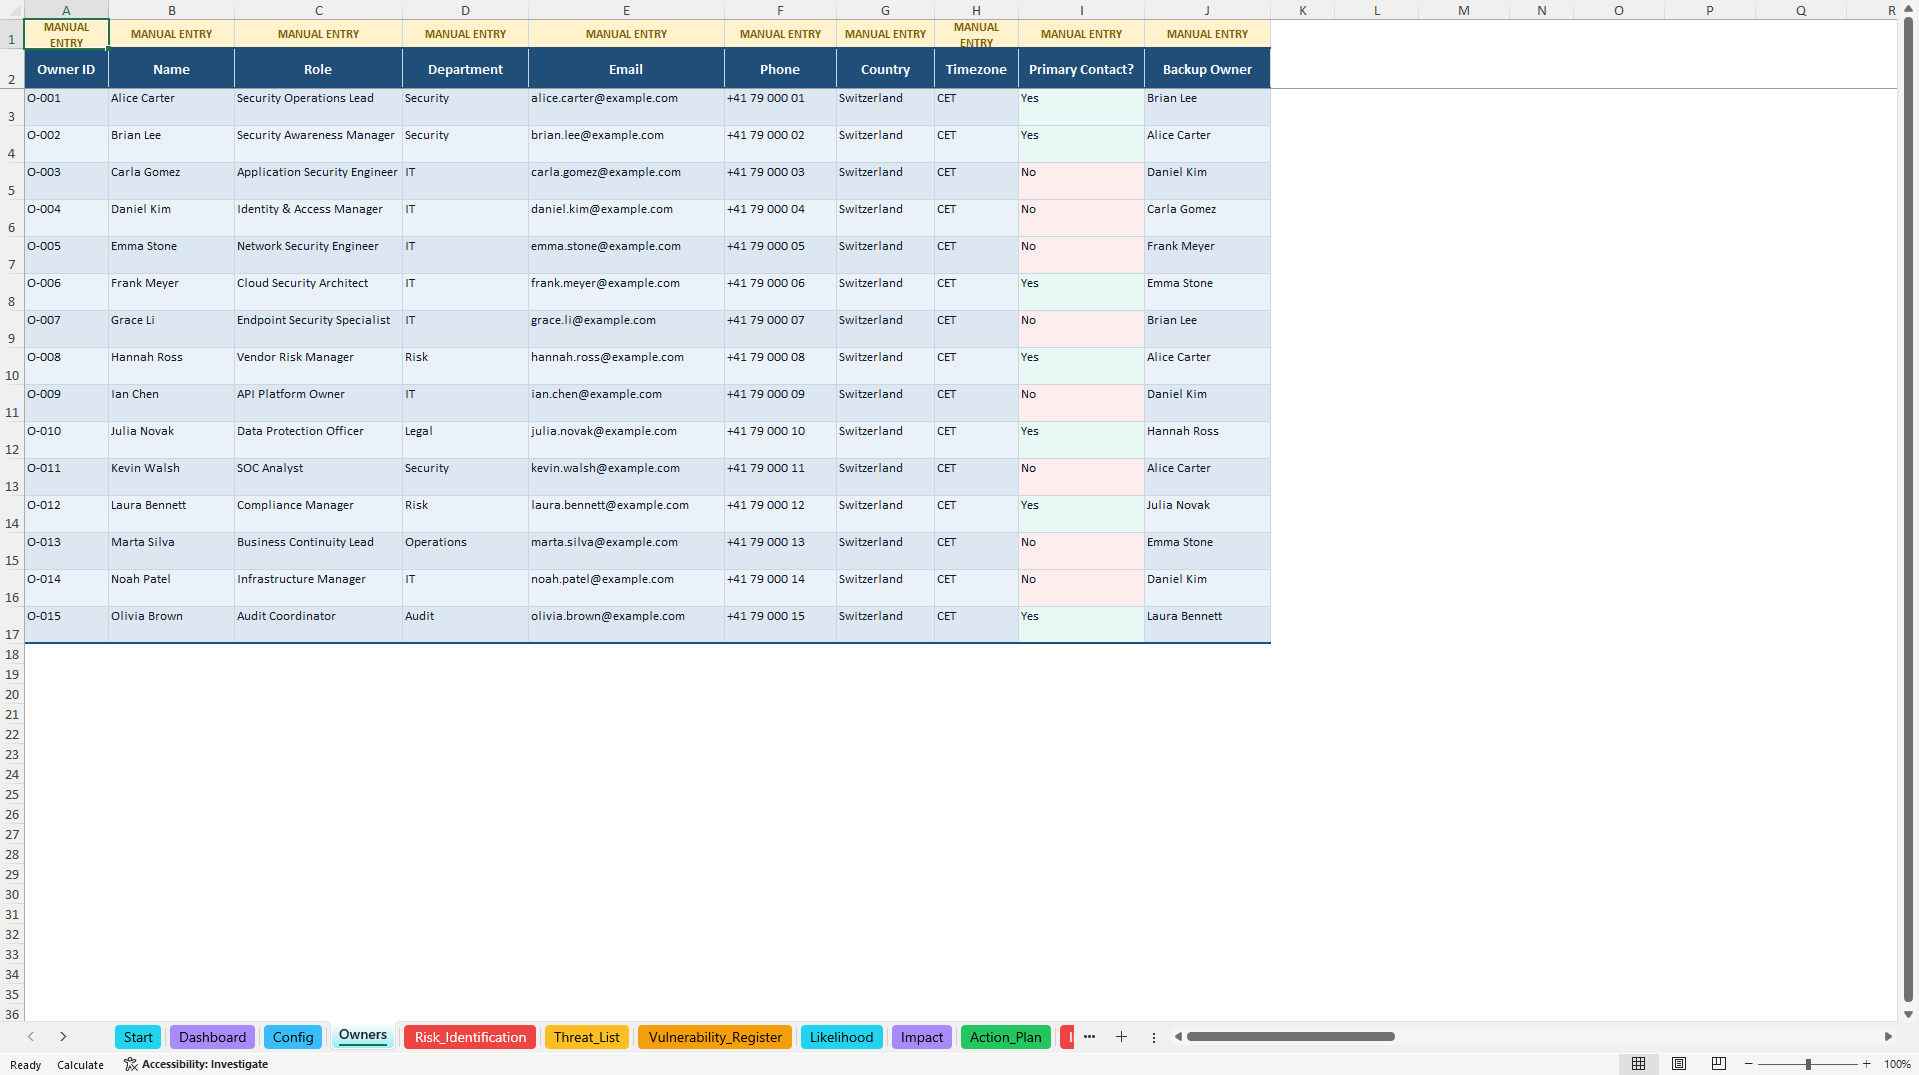This screenshot has width=1919, height=1075.
Task: Select the Primary Contact? header cell
Action: pos(1081,69)
